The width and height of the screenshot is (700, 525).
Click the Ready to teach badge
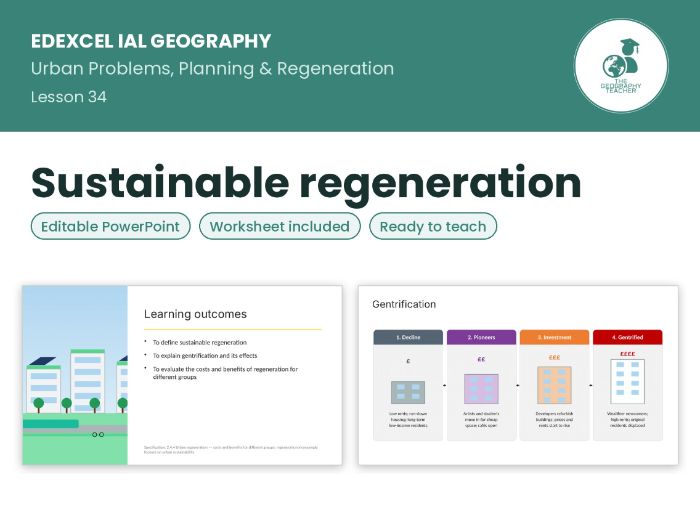(433, 226)
